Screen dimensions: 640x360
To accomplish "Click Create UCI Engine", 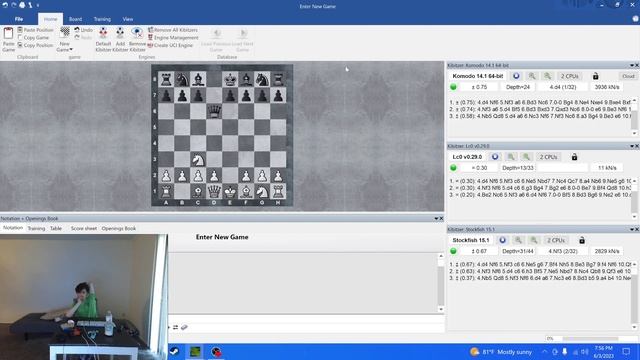I will click(x=170, y=45).
